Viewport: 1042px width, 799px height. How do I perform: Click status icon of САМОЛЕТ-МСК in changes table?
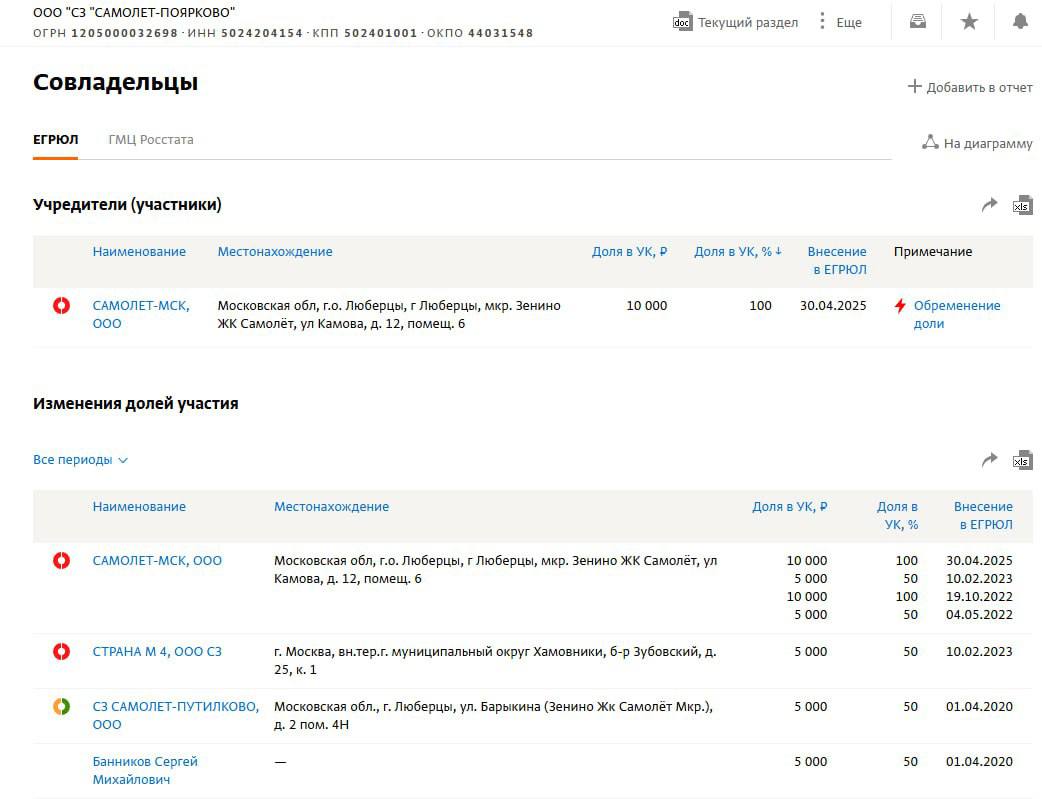(x=61, y=560)
